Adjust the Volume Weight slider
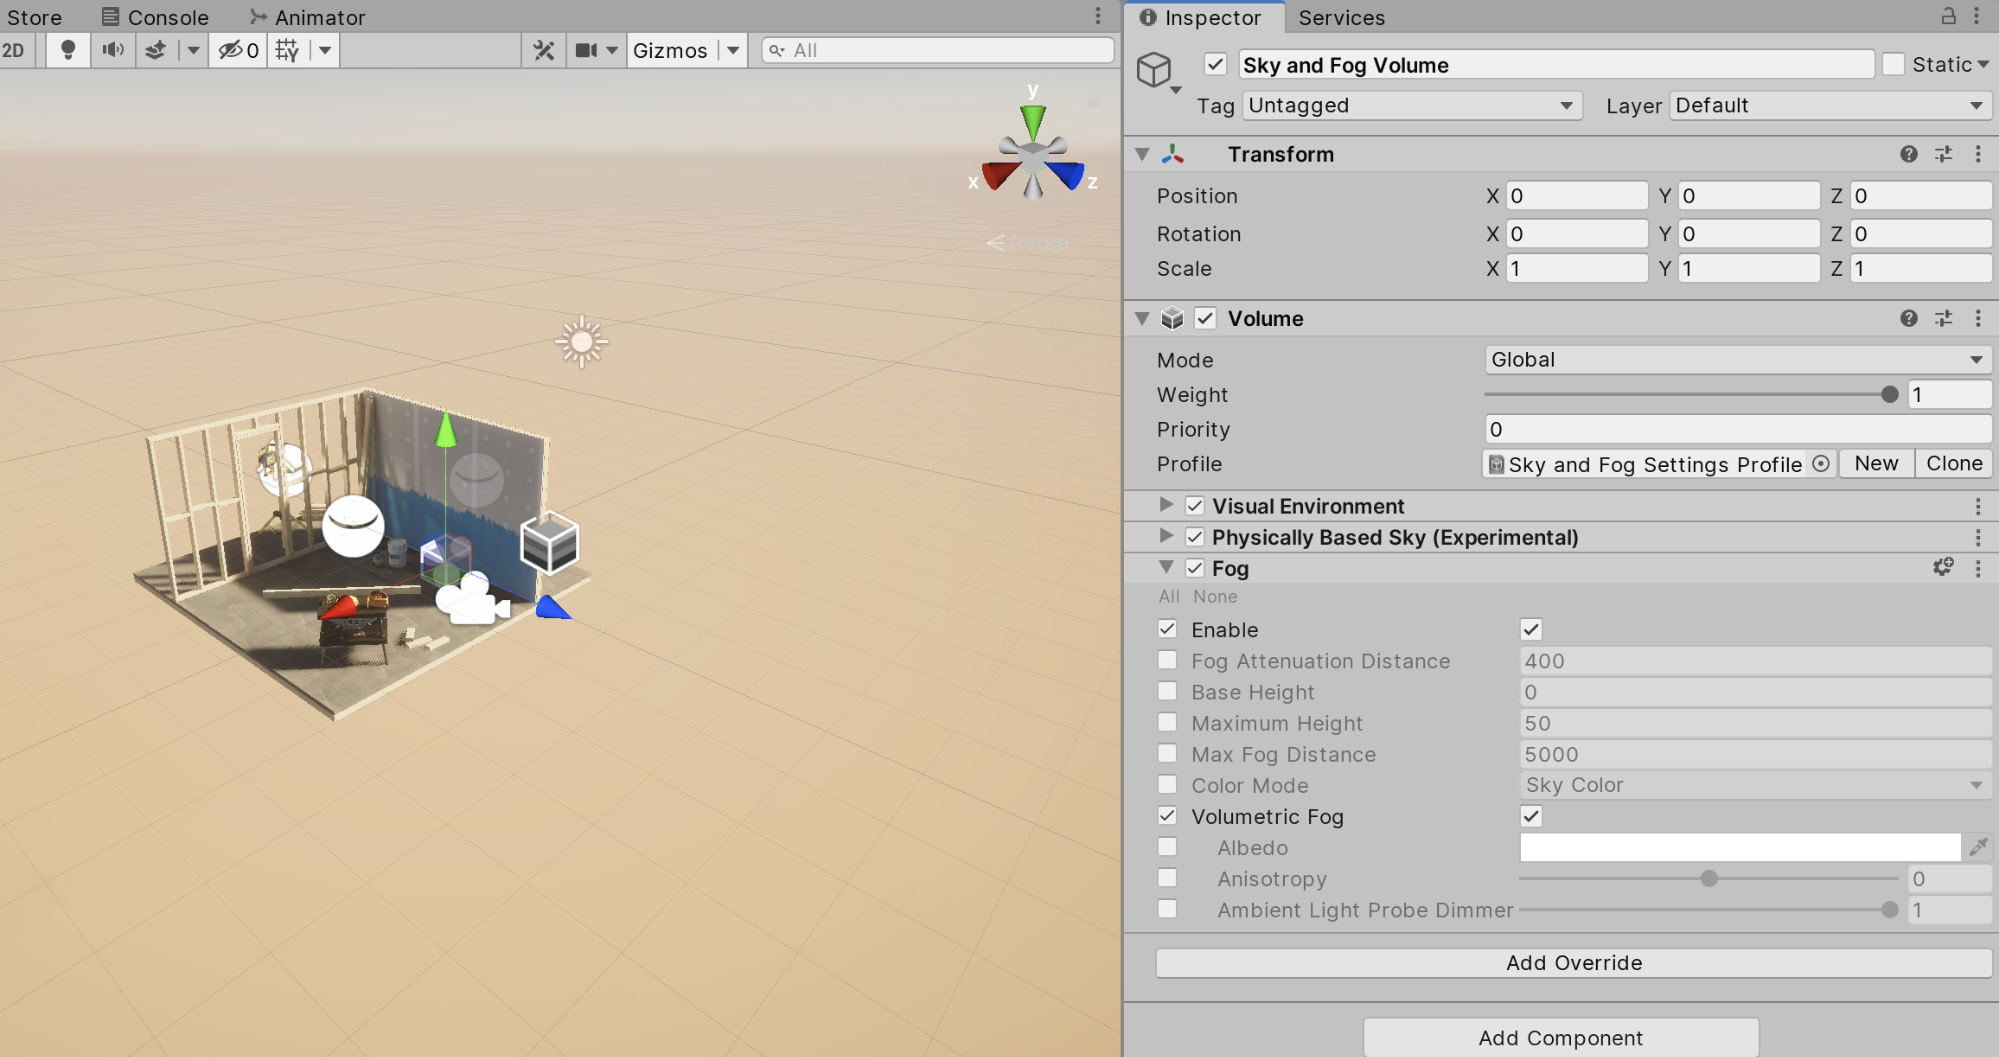 coord(1888,395)
